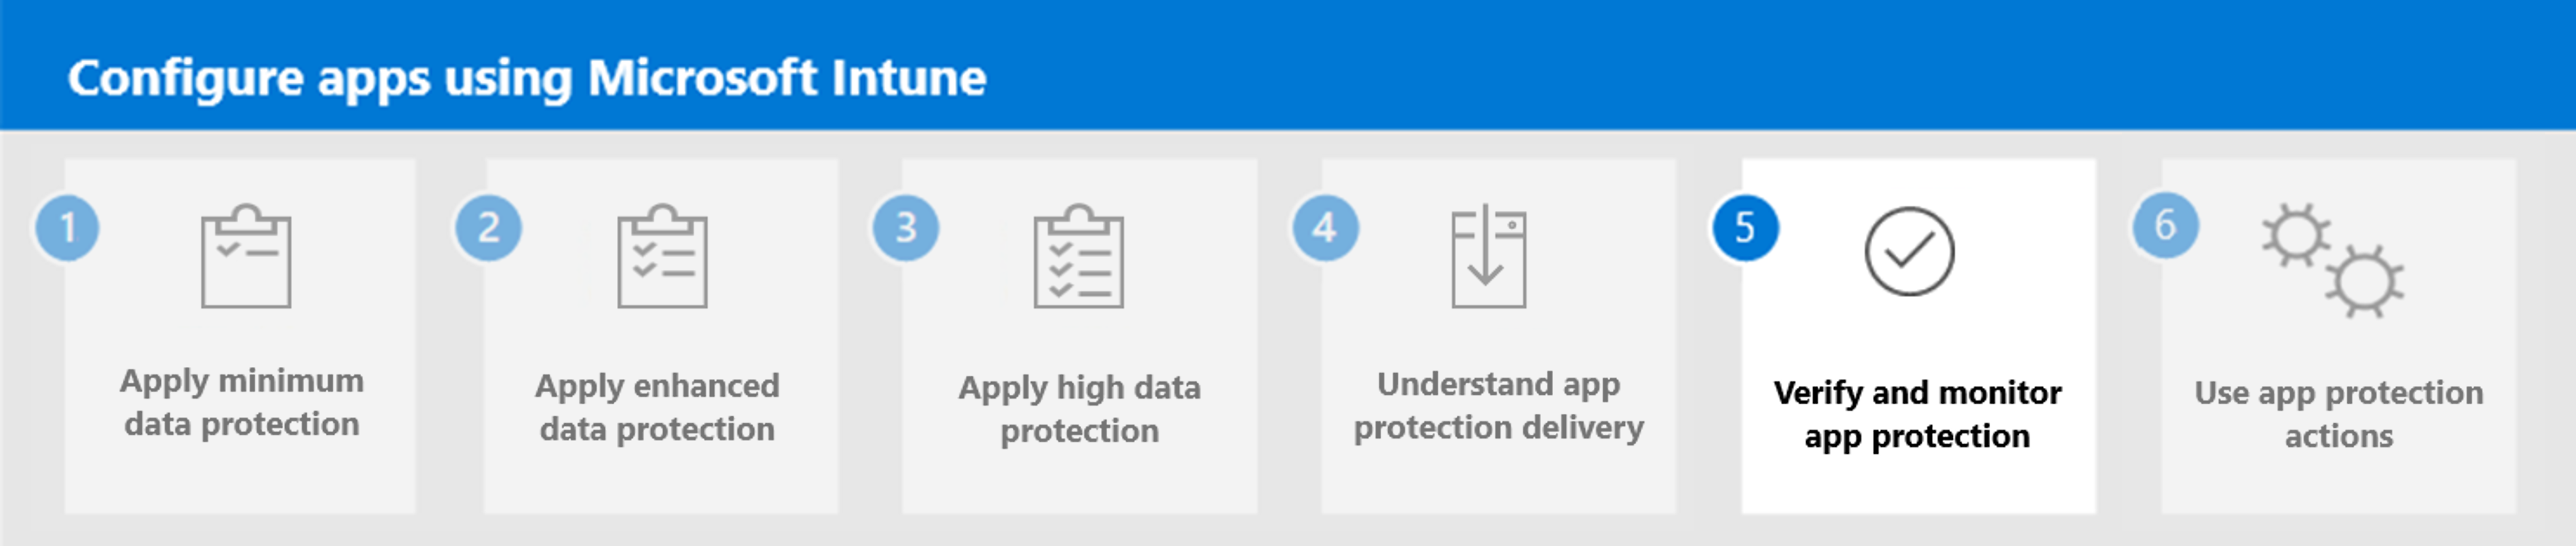
Task: Open "Apply minimum data protection" label
Action: pyautogui.click(x=242, y=402)
